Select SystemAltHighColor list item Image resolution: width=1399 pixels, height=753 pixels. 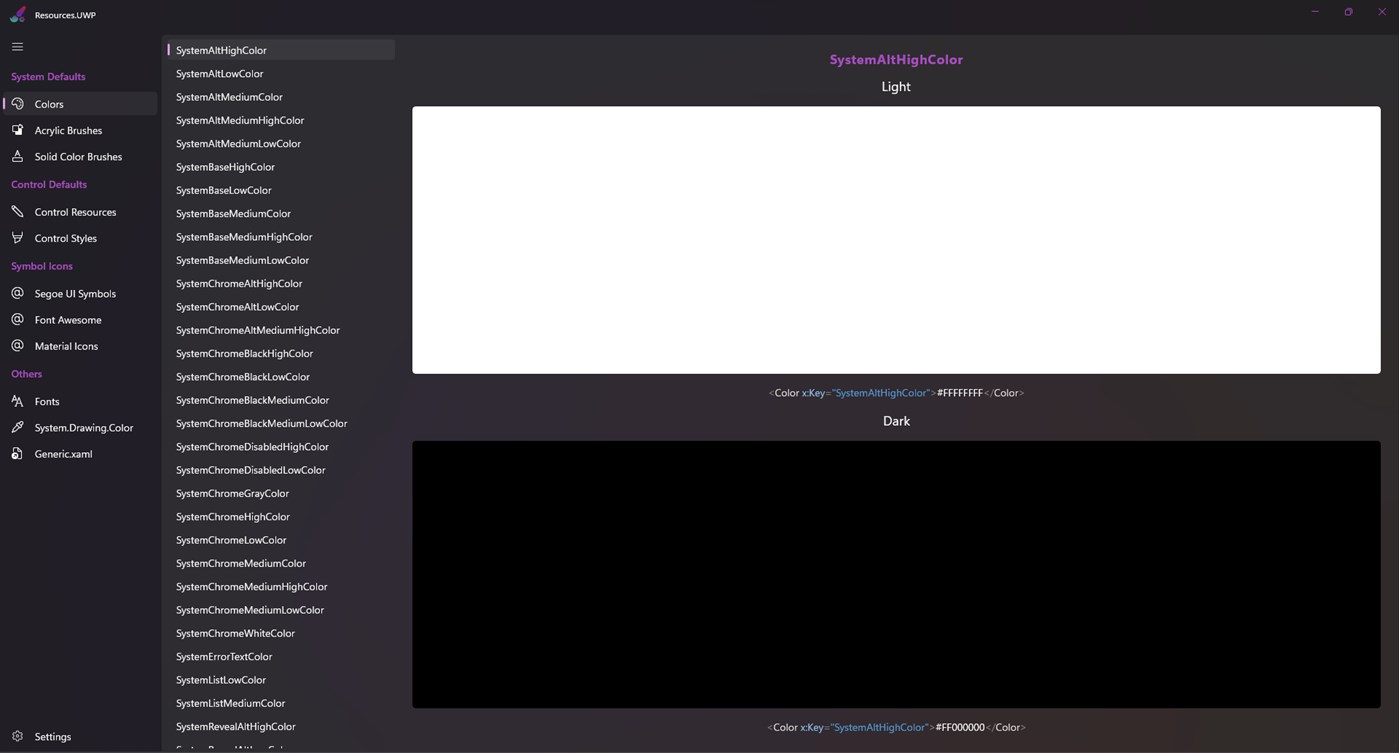[x=280, y=50]
